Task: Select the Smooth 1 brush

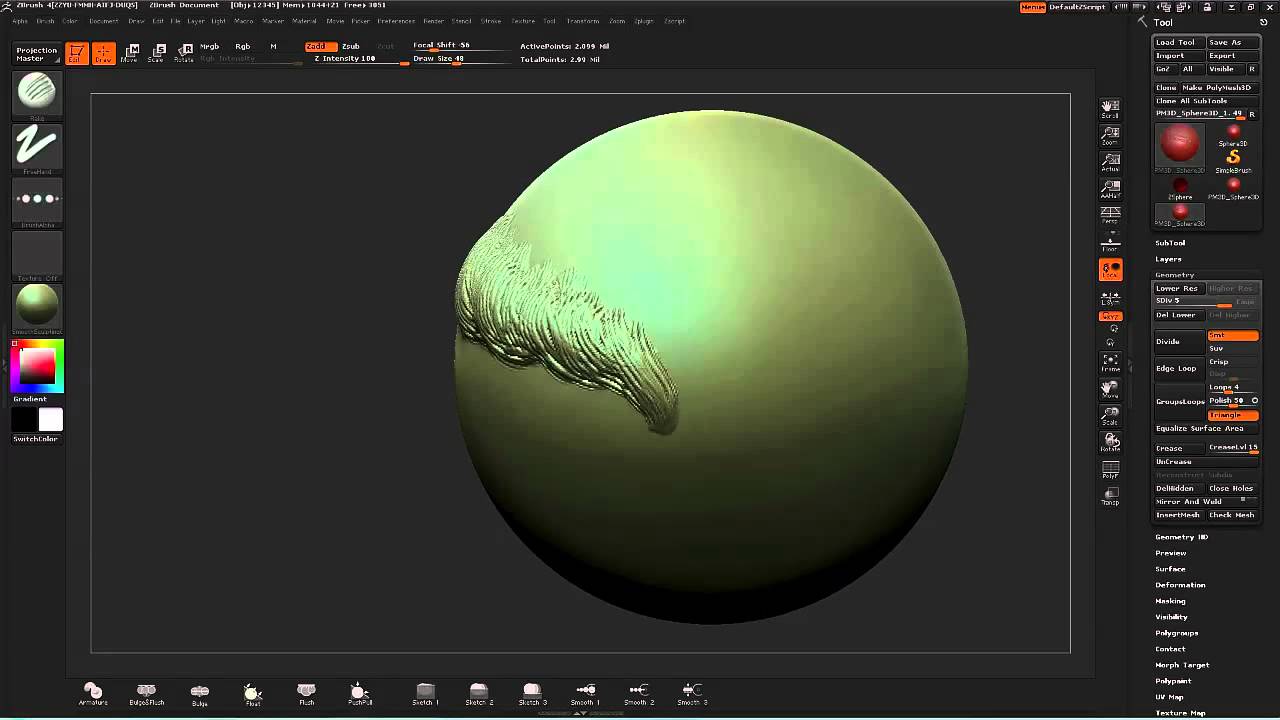Action: (x=585, y=694)
